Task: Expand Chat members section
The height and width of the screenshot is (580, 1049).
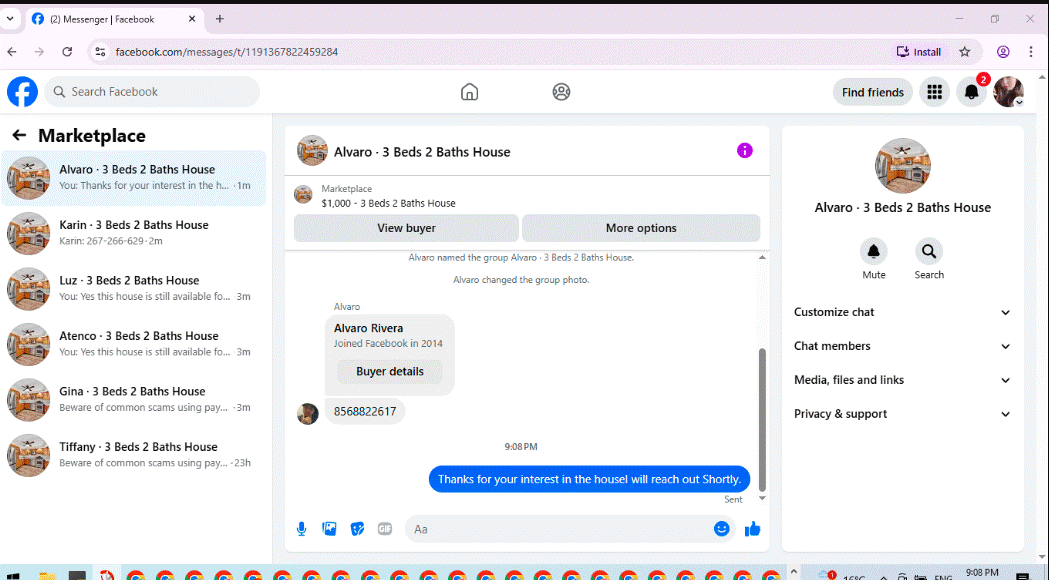Action: pos(902,346)
